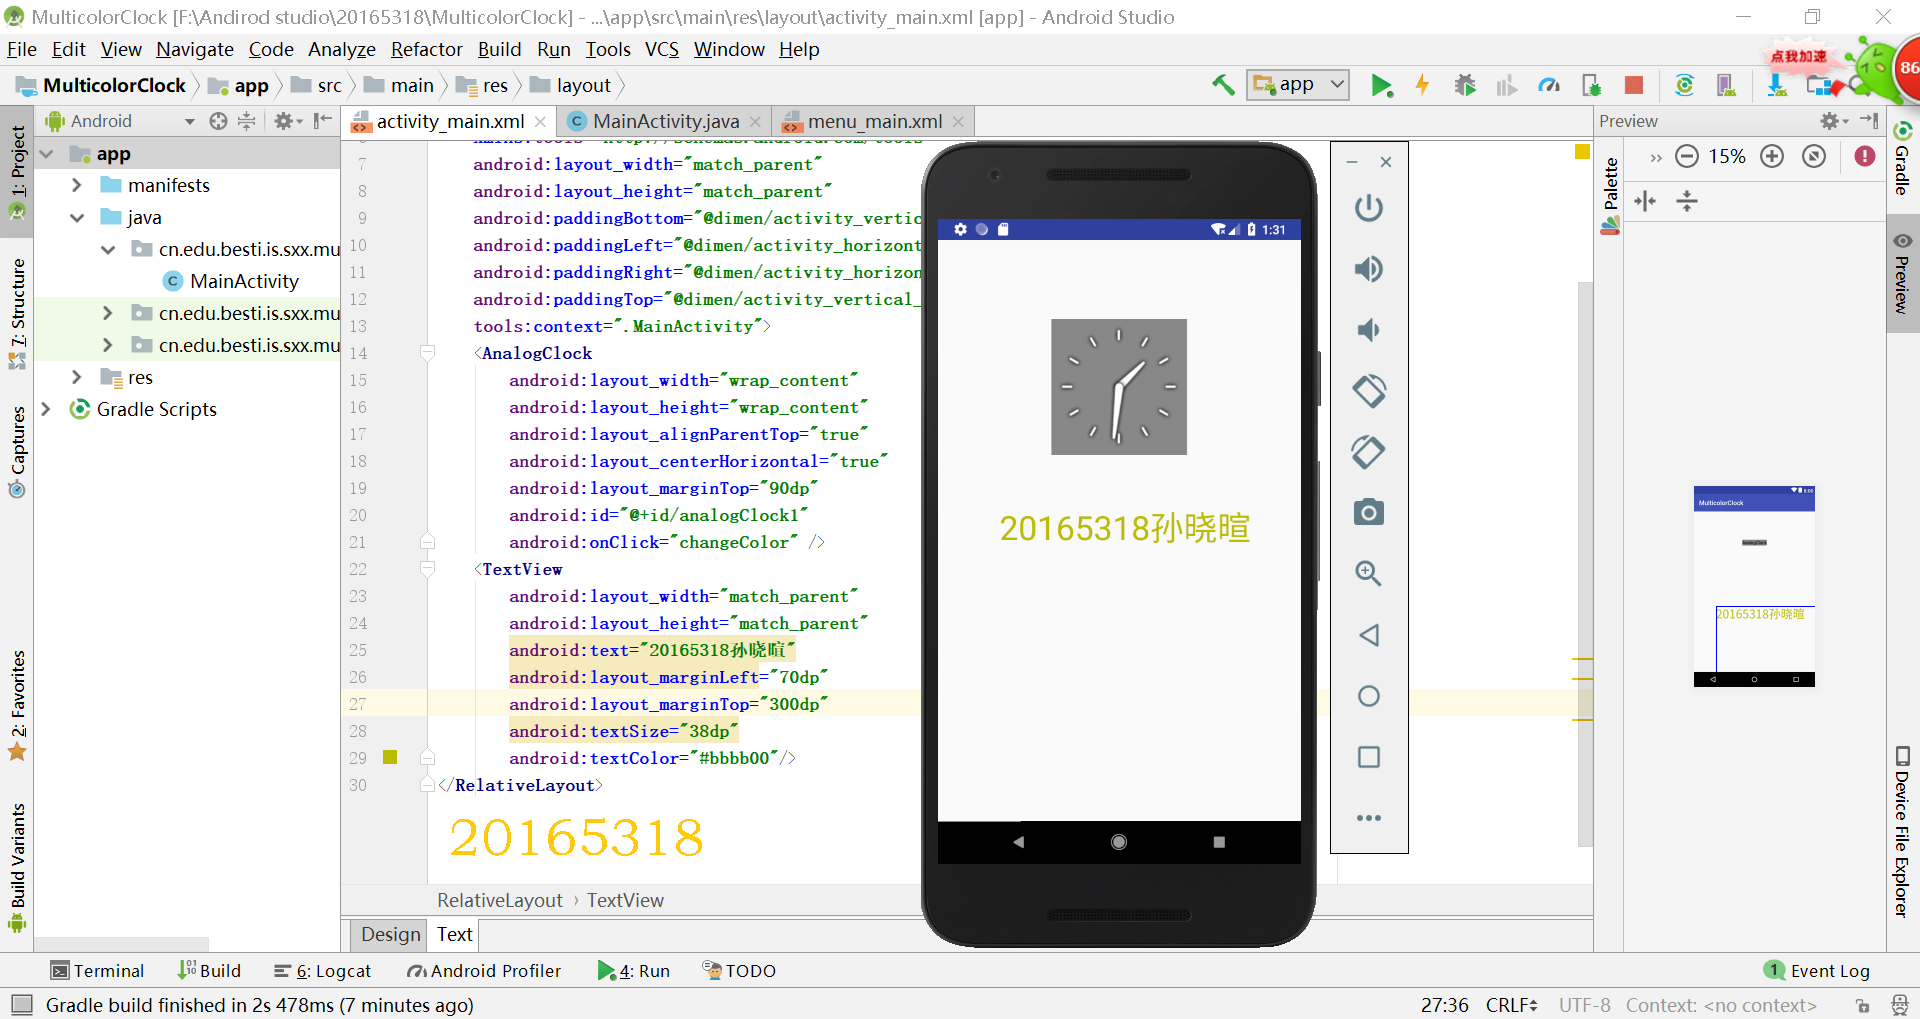Switch to Design editor tab

(x=391, y=934)
